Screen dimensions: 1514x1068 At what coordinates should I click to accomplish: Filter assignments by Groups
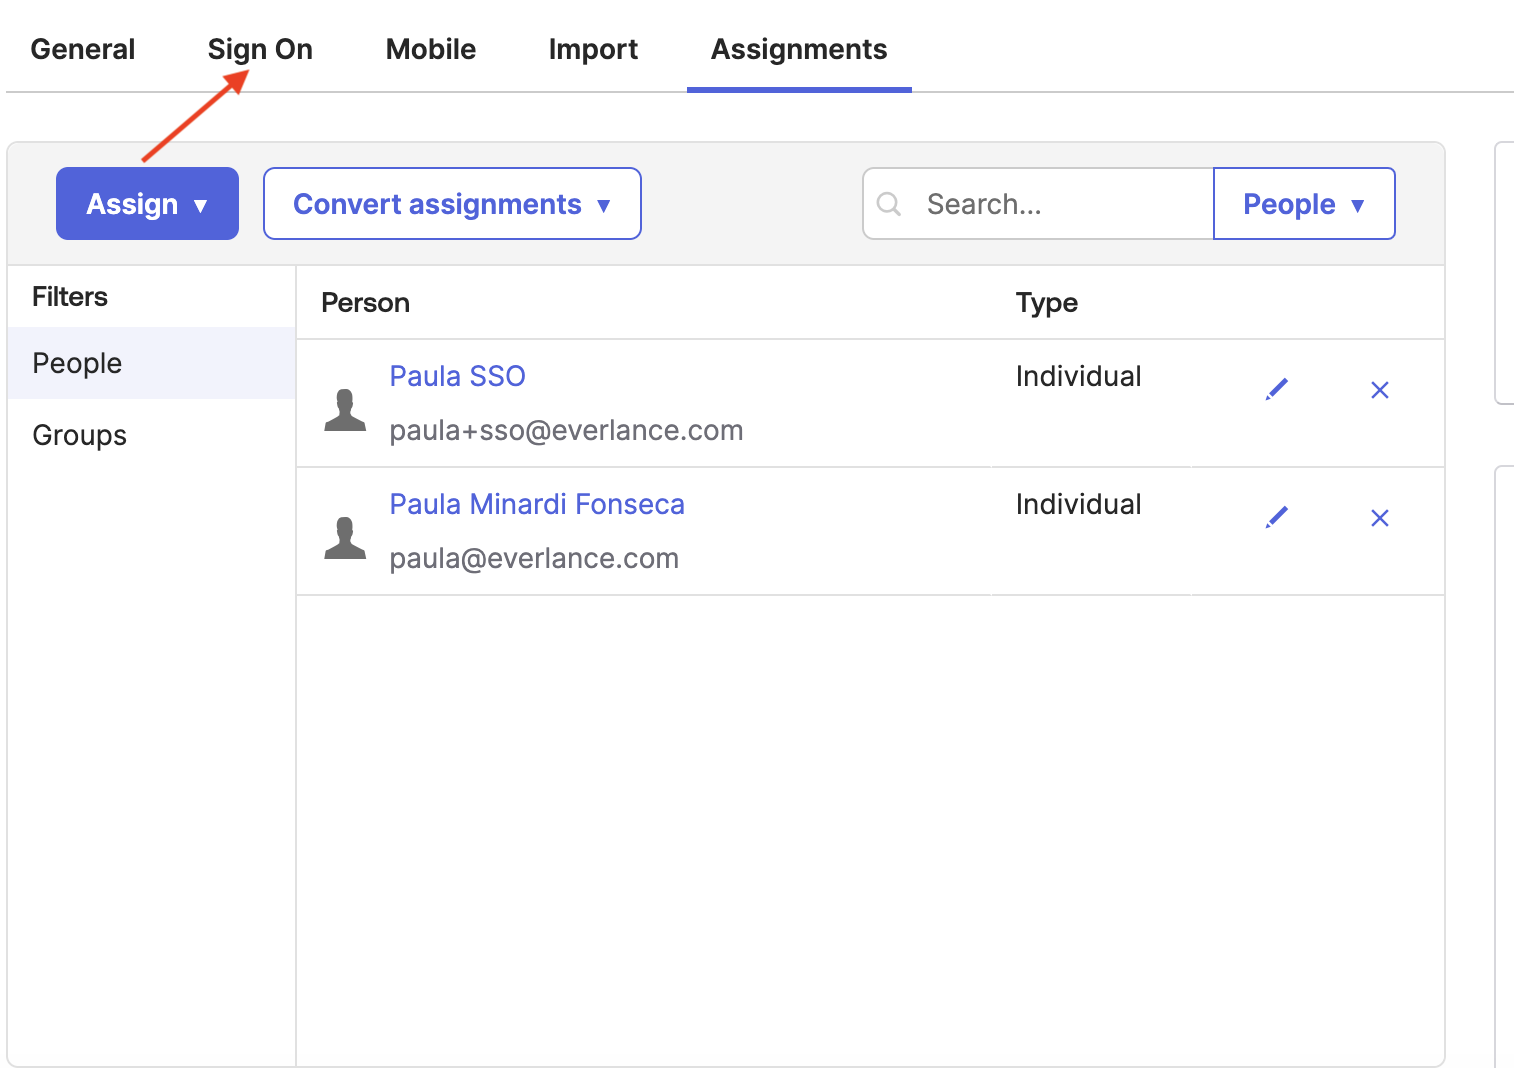(79, 435)
